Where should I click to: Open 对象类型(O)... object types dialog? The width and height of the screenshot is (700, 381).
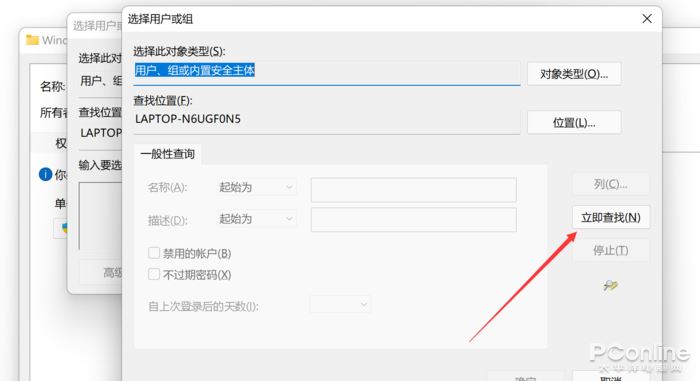(574, 74)
